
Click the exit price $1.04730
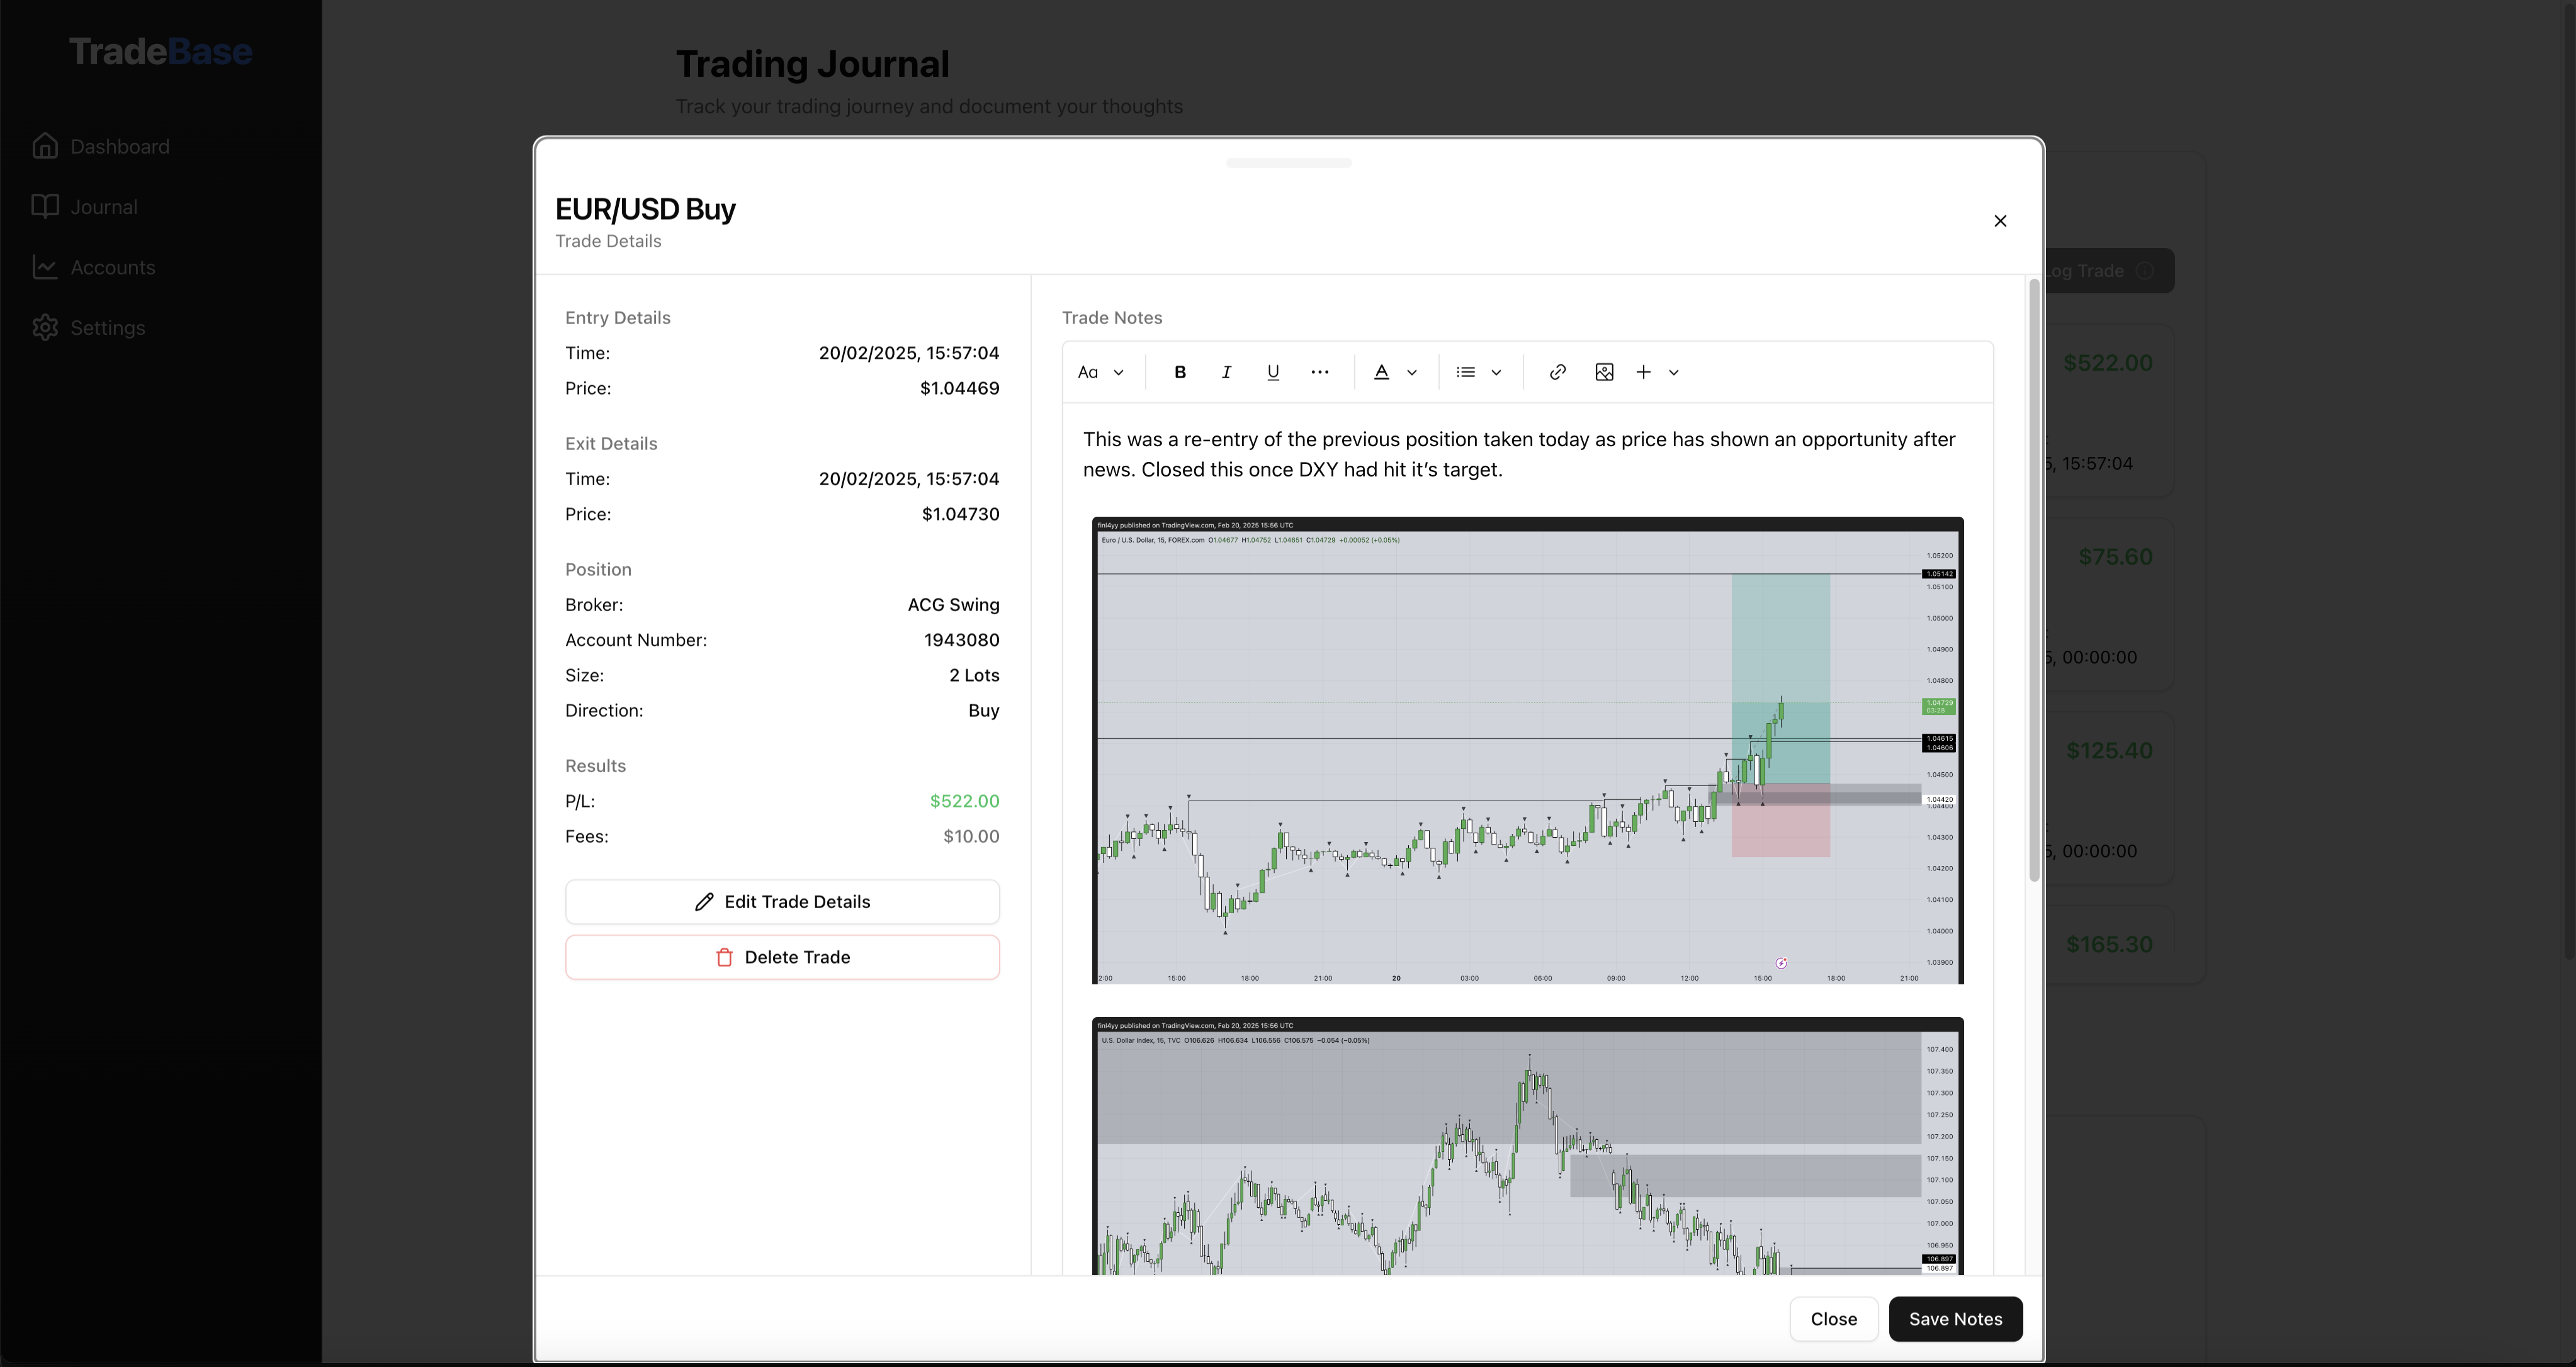click(960, 514)
